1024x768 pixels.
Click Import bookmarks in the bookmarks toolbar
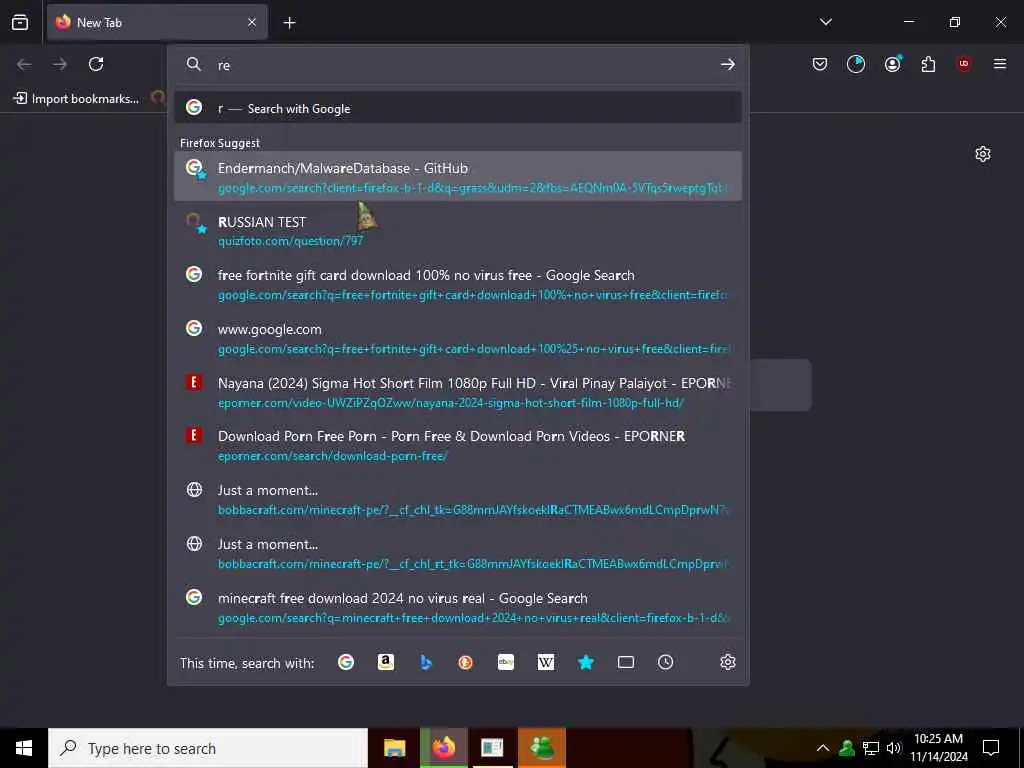point(76,99)
